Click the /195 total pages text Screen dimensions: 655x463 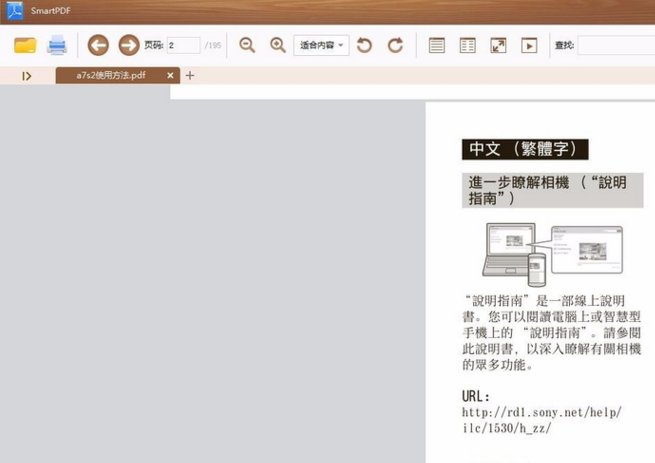[x=213, y=45]
